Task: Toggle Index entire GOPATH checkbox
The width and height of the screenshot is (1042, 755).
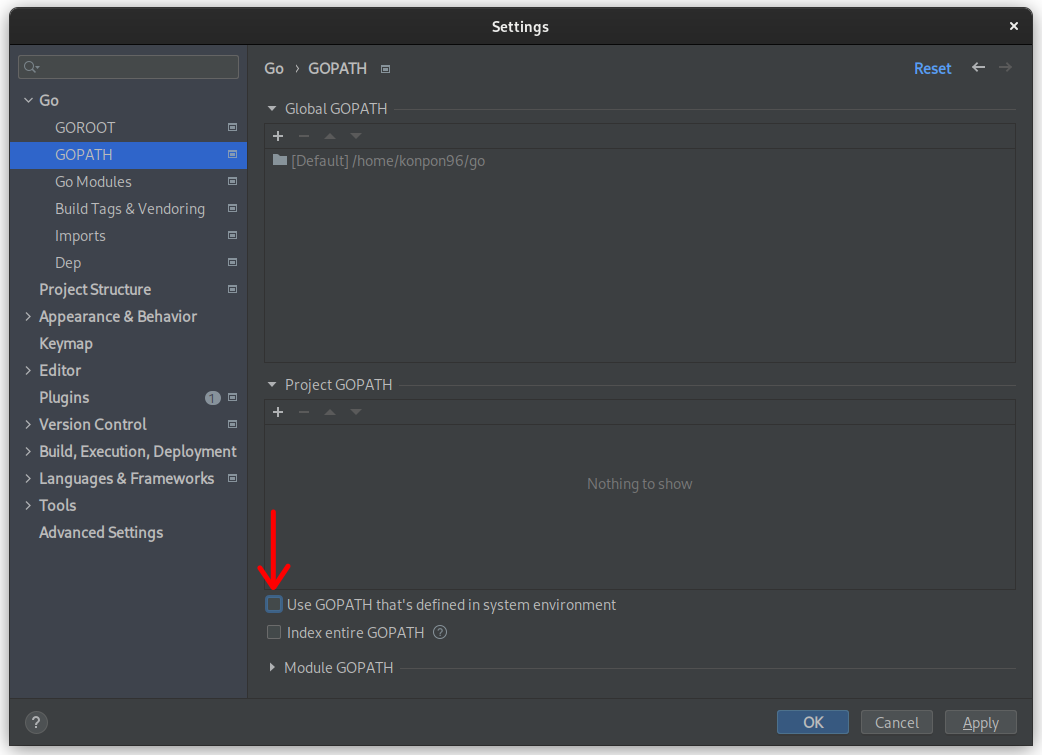Action: click(x=274, y=632)
